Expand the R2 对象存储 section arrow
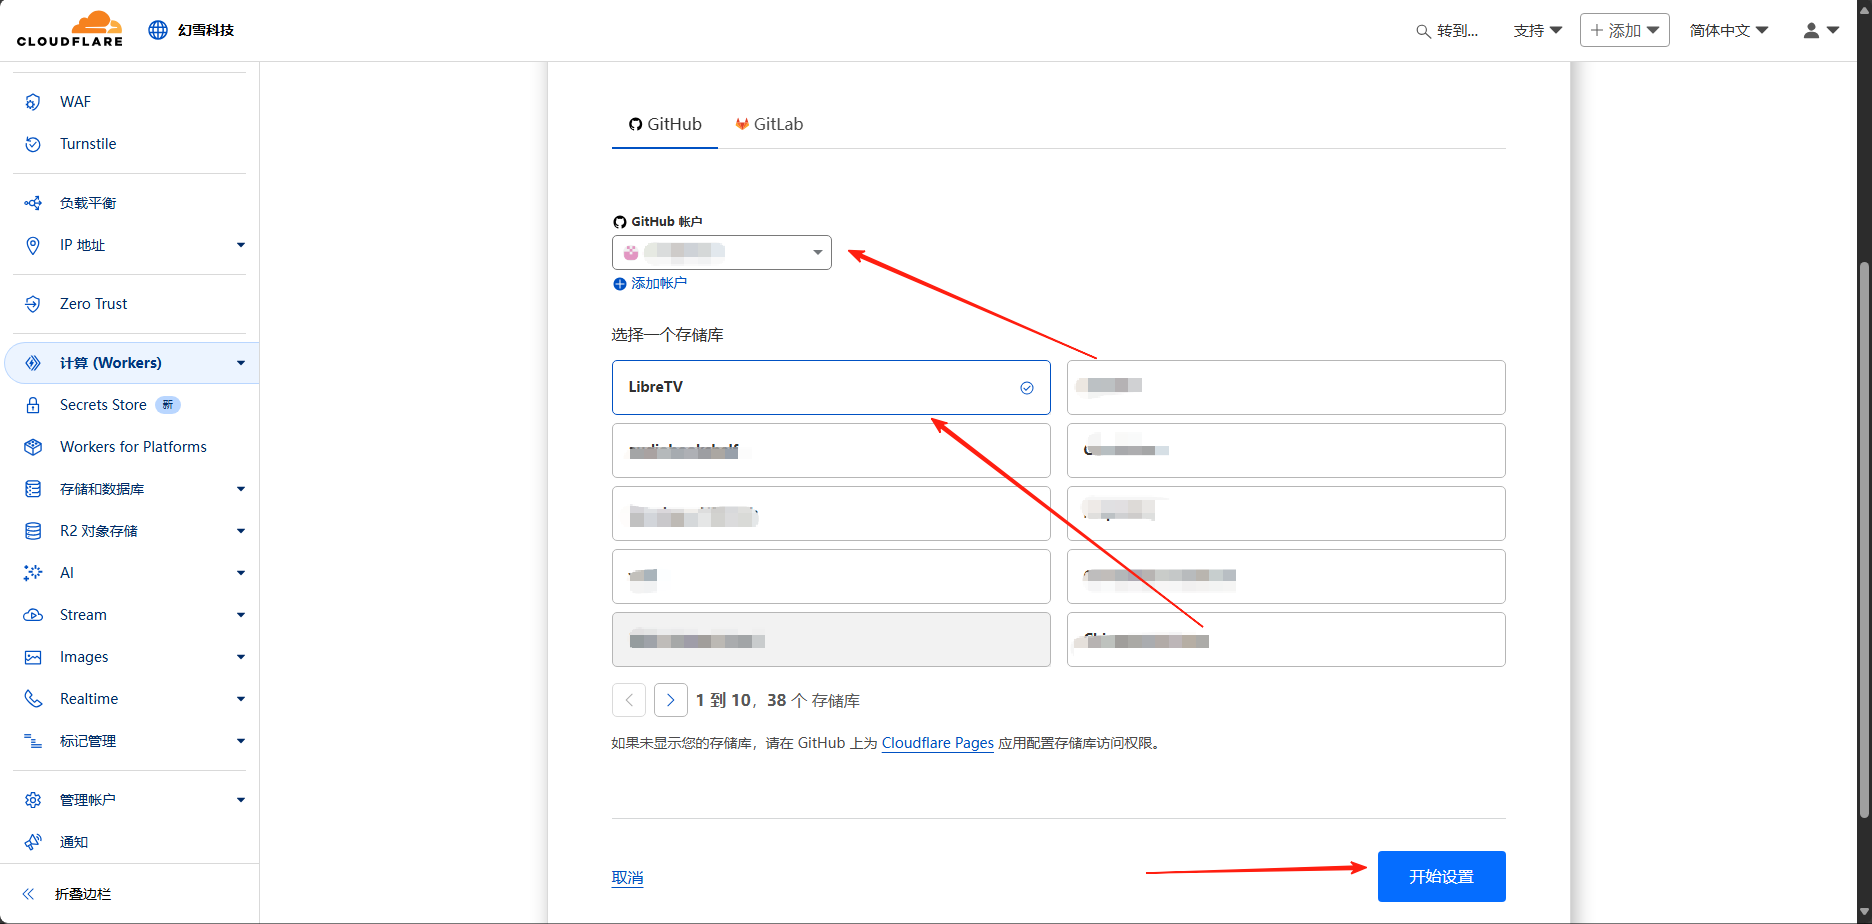This screenshot has width=1872, height=924. 241,531
